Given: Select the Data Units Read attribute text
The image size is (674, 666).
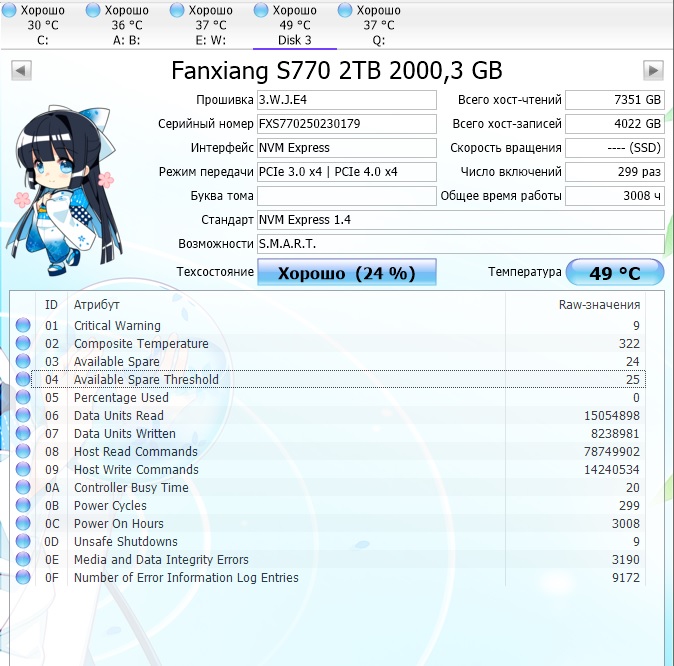Looking at the screenshot, I should point(119,416).
